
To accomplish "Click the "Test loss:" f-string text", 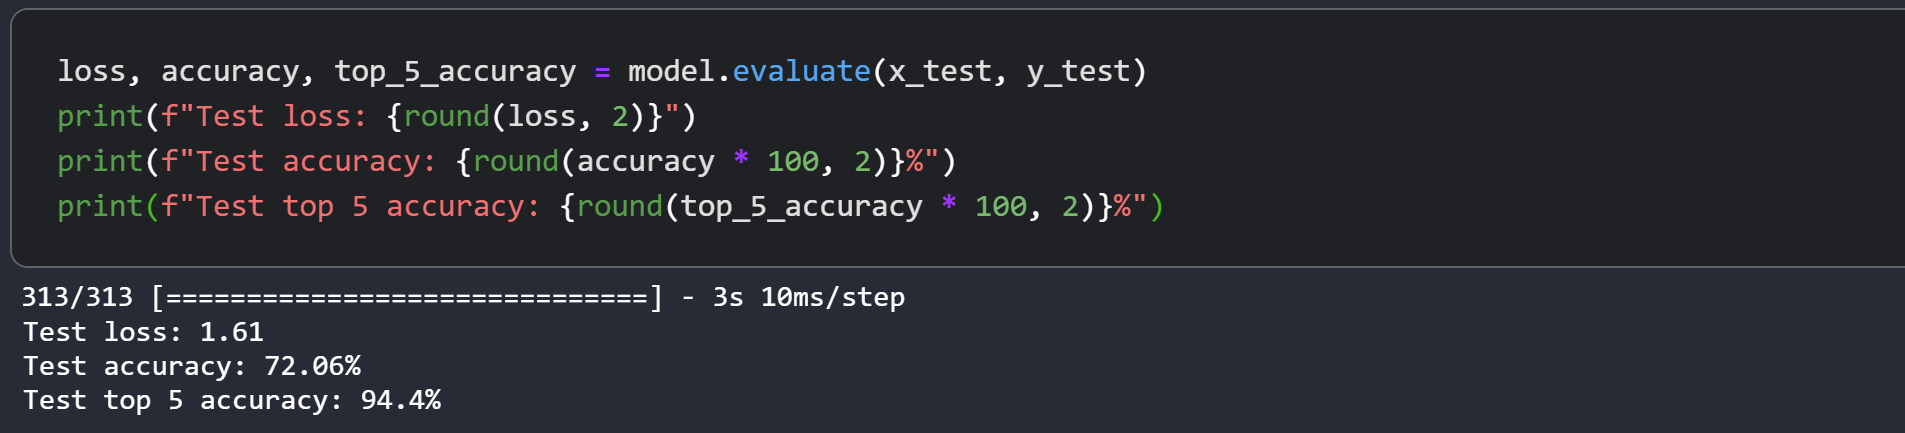I will (281, 116).
